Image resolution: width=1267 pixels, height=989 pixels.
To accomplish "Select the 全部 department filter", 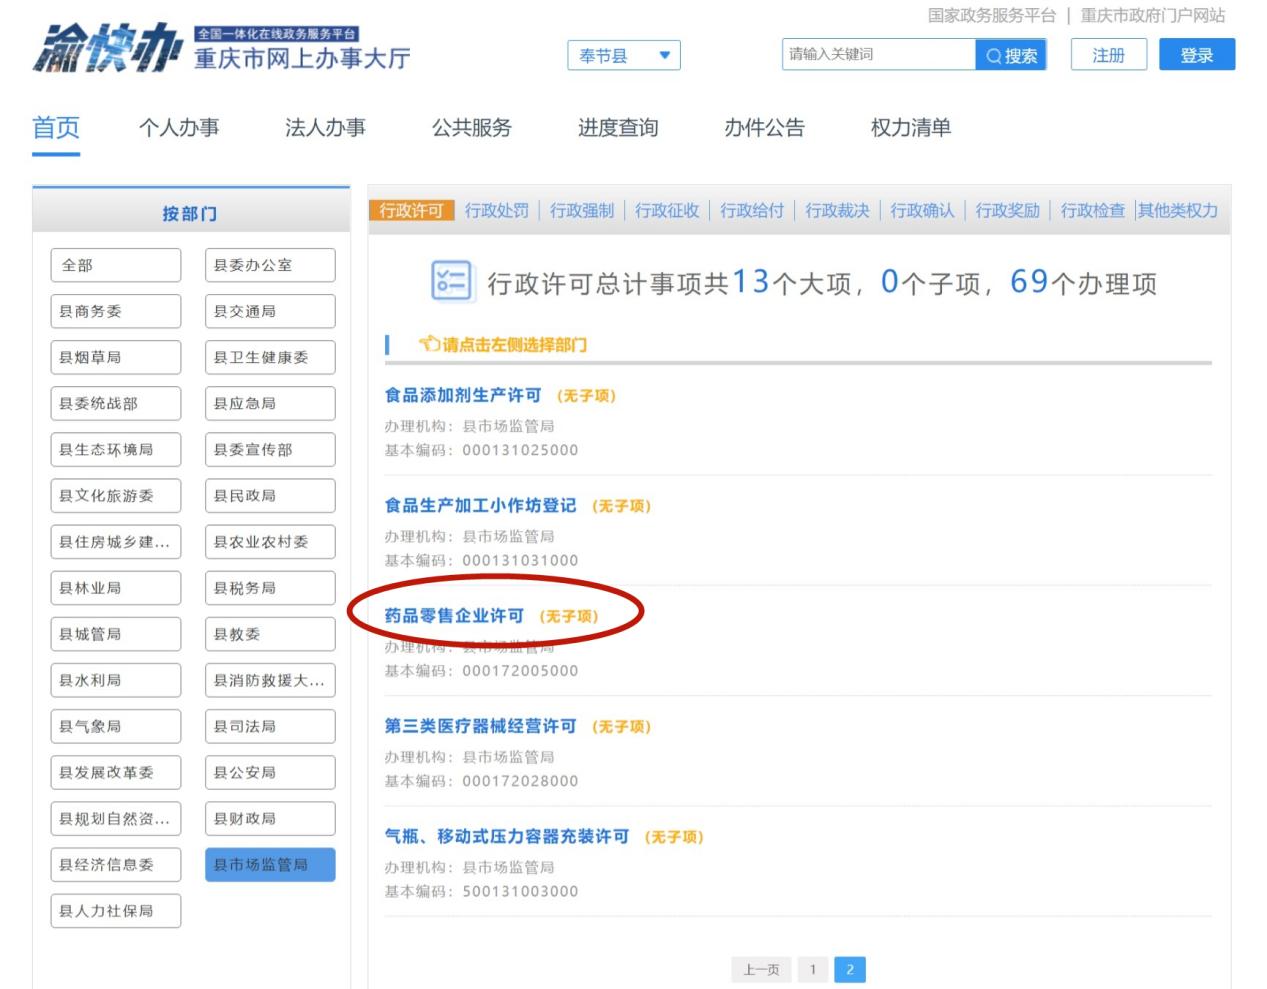I will click(x=115, y=265).
